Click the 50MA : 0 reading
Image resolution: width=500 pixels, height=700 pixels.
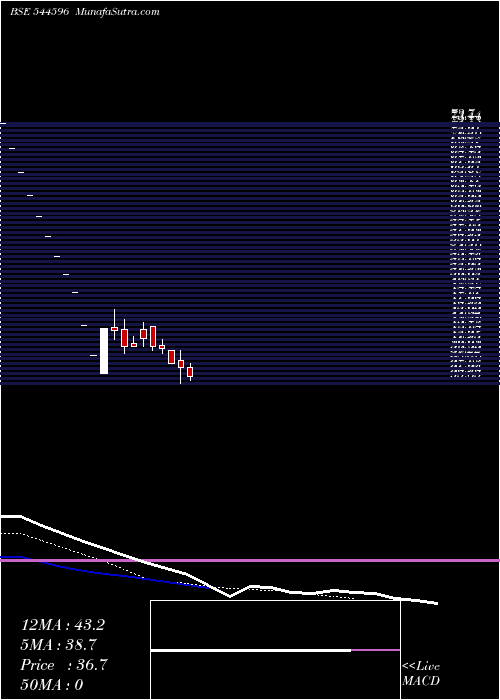point(52,685)
